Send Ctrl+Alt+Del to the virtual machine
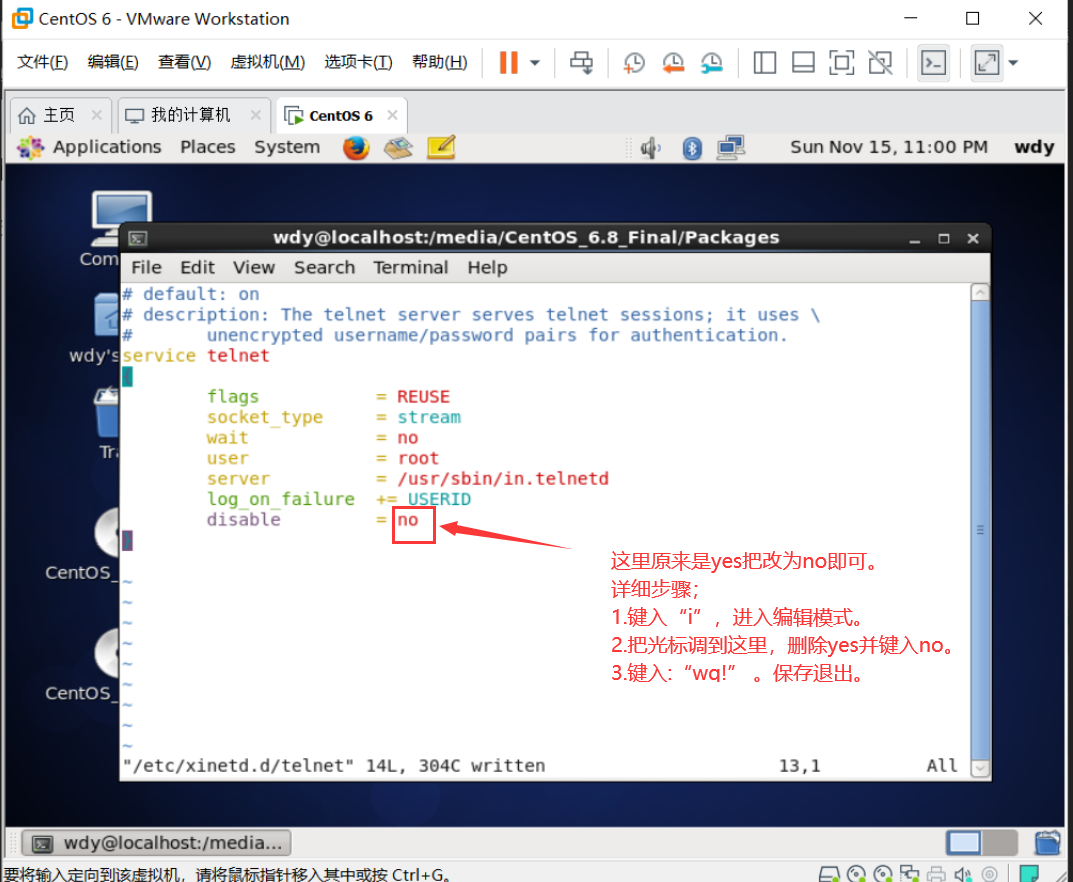This screenshot has height=882, width=1073. (x=582, y=63)
